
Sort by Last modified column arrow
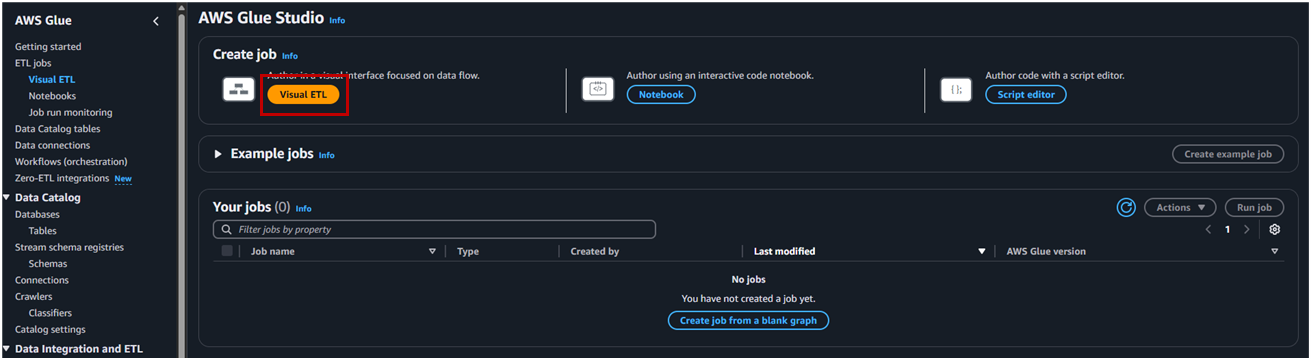pos(981,251)
